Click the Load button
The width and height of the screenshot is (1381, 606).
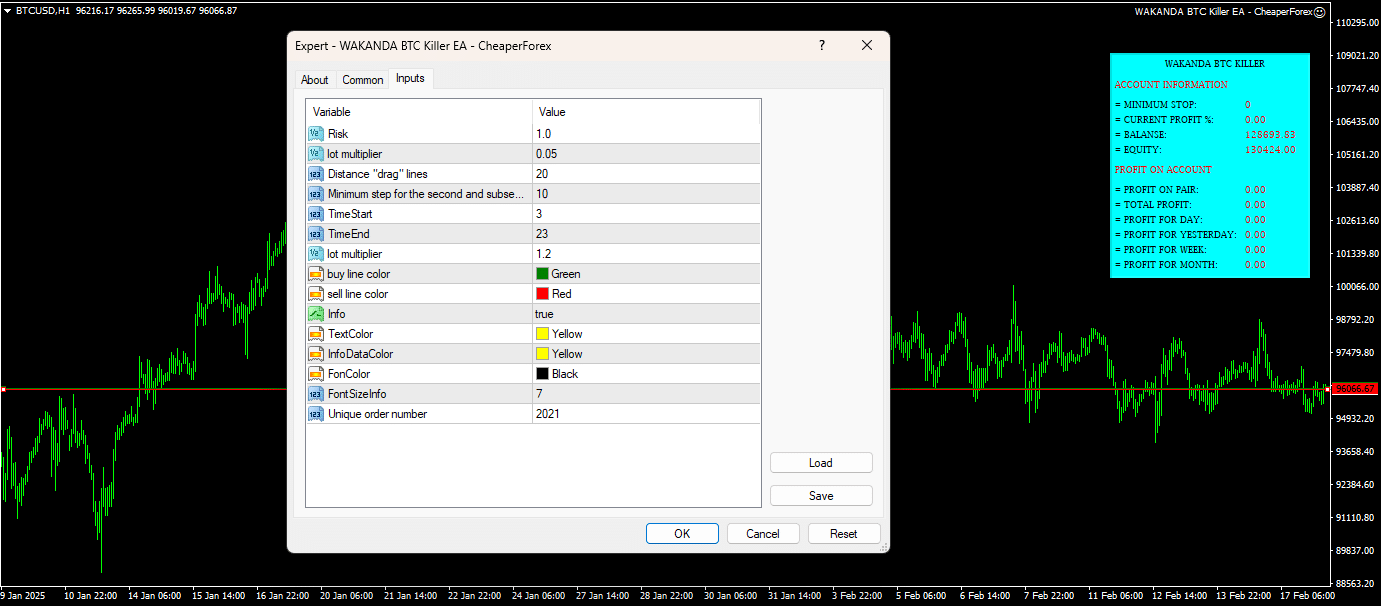tap(821, 463)
